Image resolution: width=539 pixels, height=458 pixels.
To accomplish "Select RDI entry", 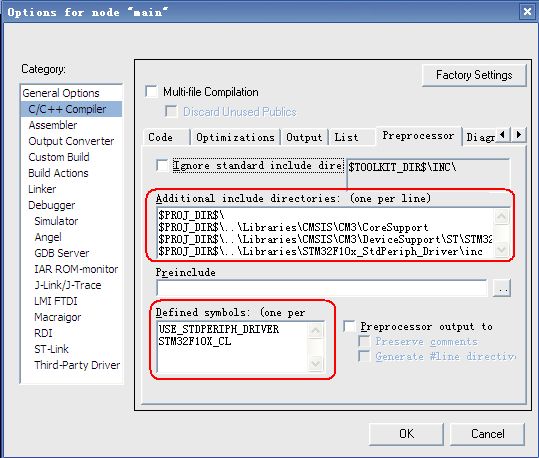I will pyautogui.click(x=43, y=333).
